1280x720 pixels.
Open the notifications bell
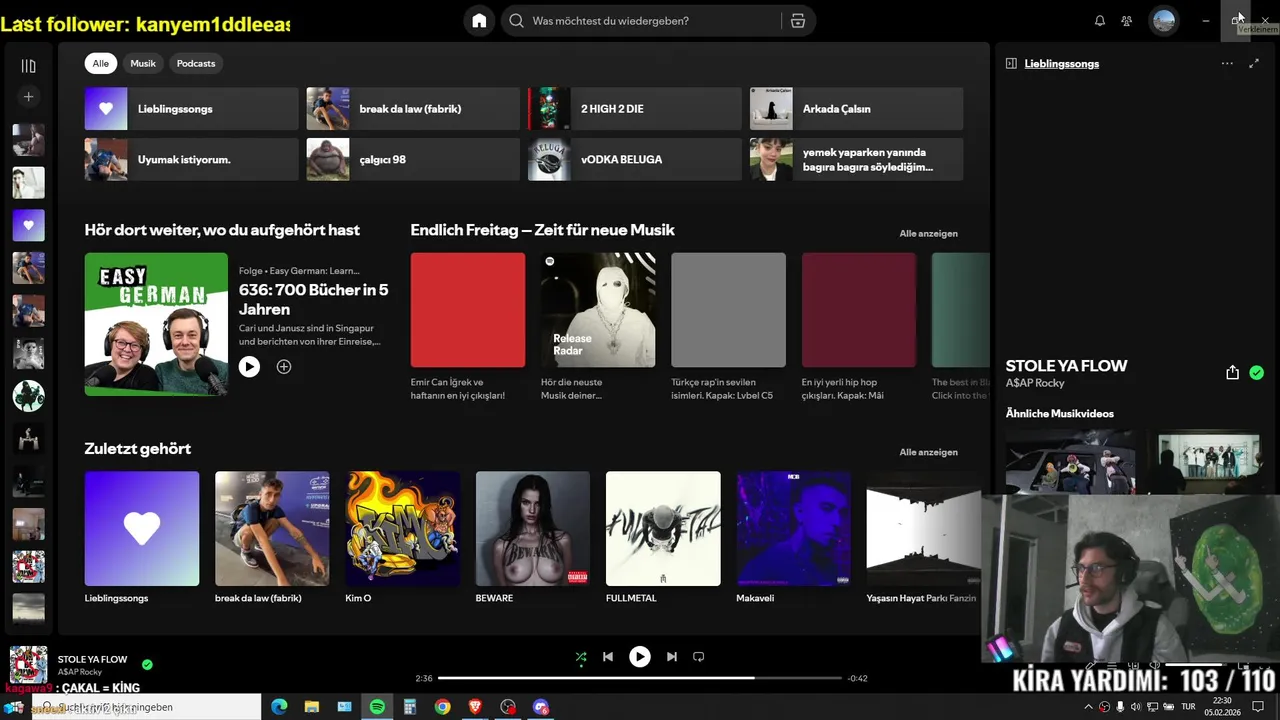tap(1100, 21)
